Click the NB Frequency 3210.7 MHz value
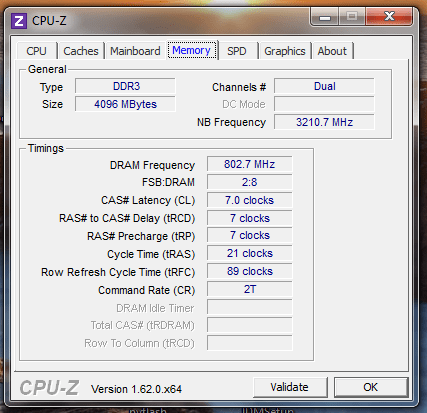The height and width of the screenshot is (413, 427). (x=324, y=122)
